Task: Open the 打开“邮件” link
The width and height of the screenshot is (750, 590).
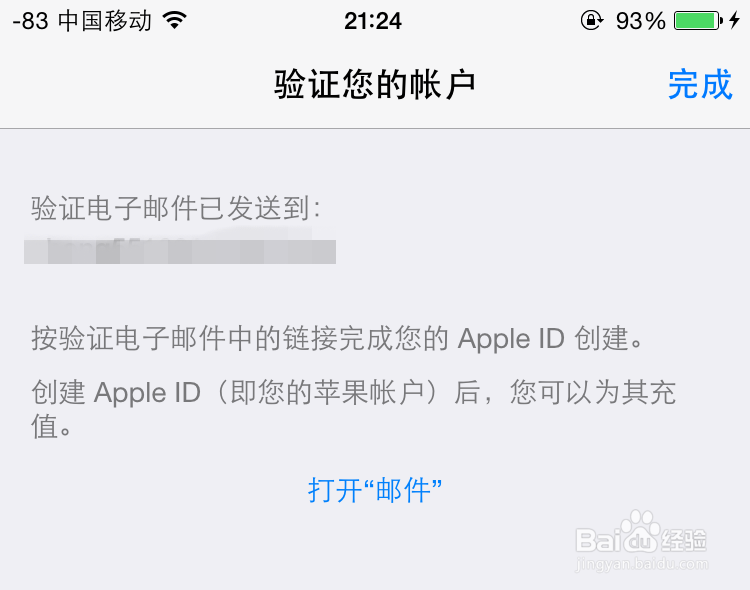Action: [375, 490]
